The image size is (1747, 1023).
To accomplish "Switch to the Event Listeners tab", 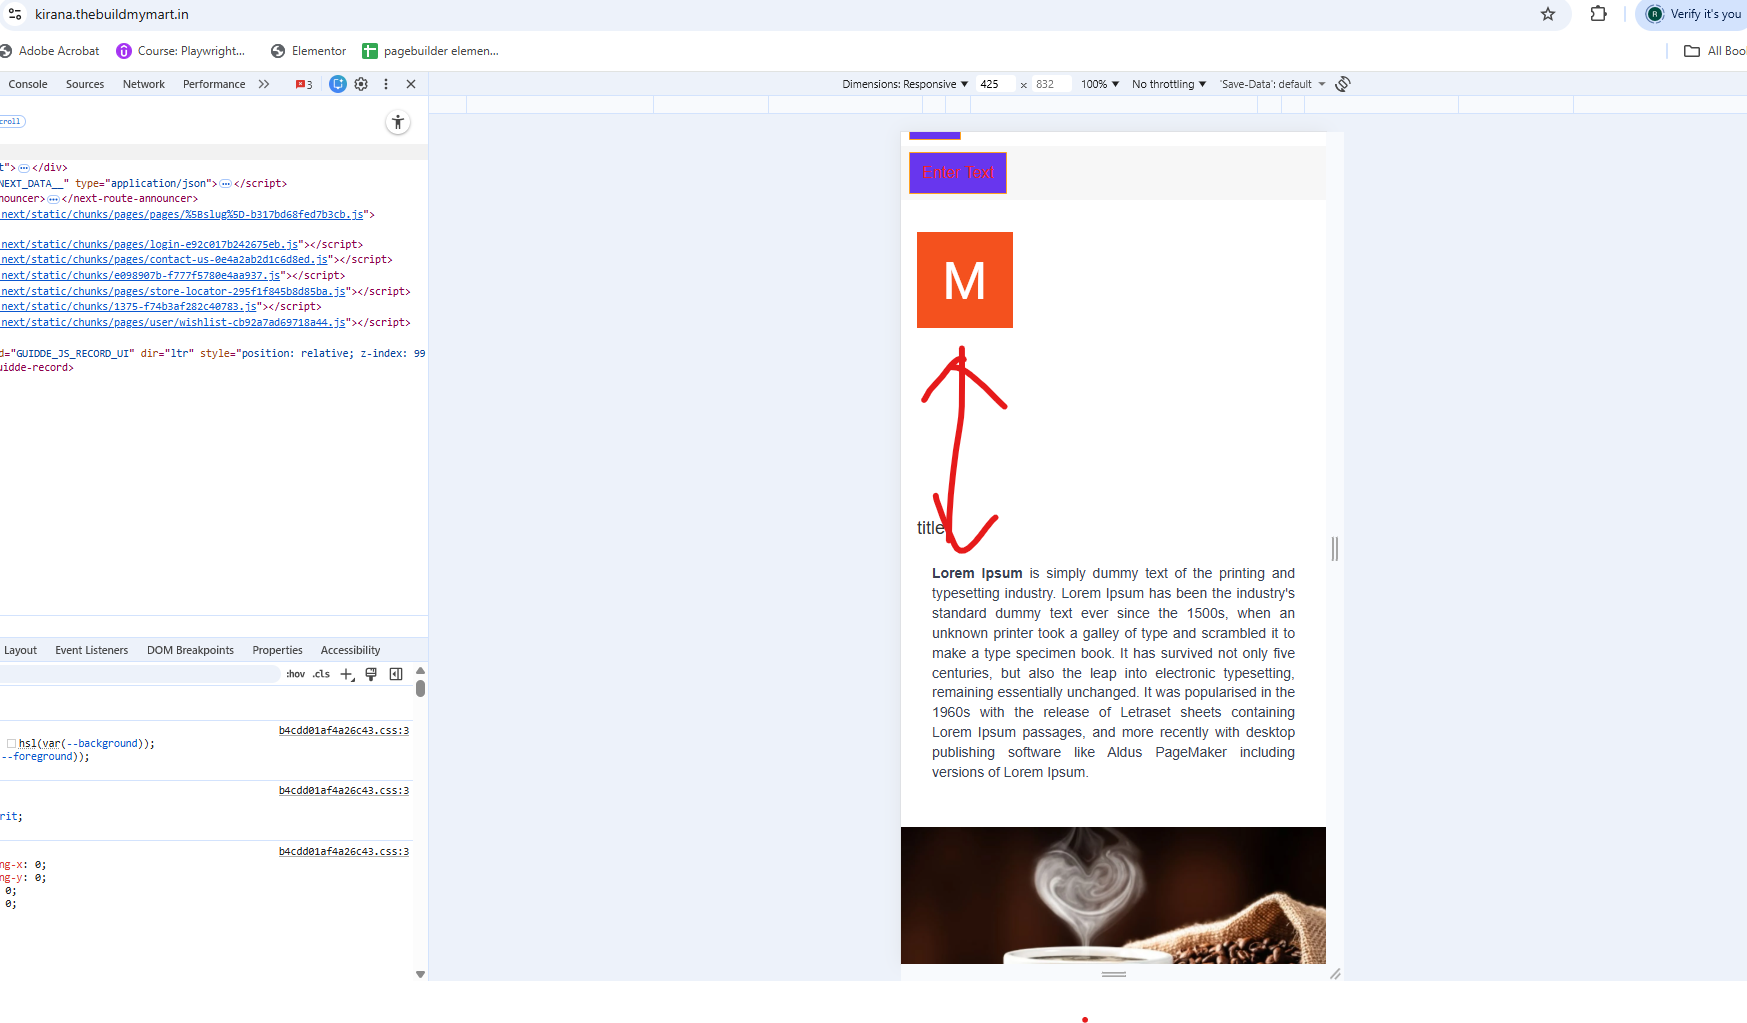I will pyautogui.click(x=92, y=650).
